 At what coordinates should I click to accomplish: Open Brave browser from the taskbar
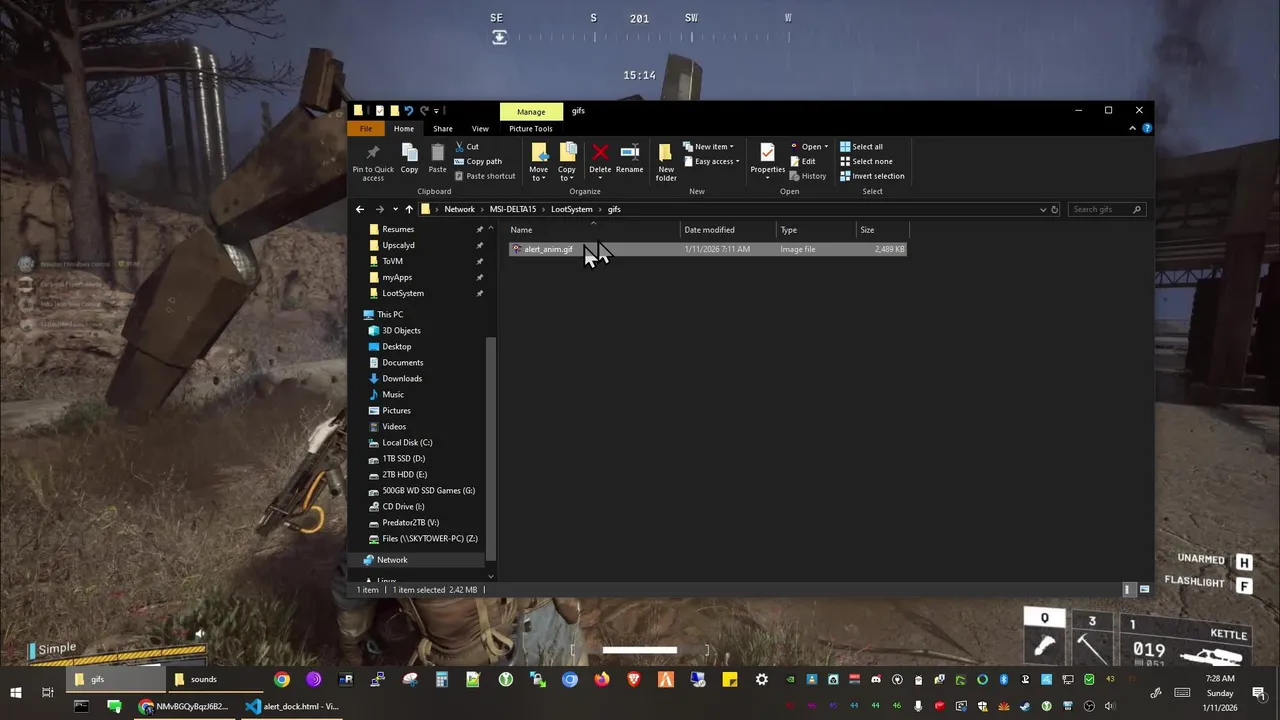[633, 679]
